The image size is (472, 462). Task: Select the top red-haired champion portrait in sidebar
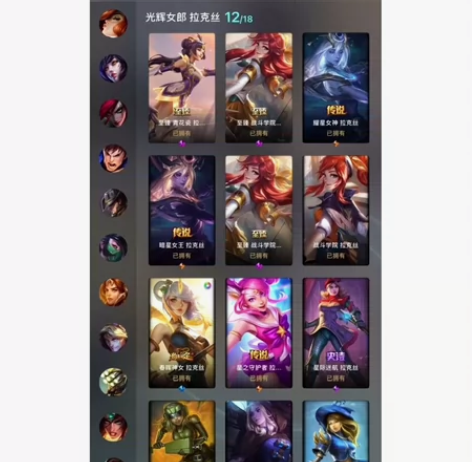(x=113, y=24)
